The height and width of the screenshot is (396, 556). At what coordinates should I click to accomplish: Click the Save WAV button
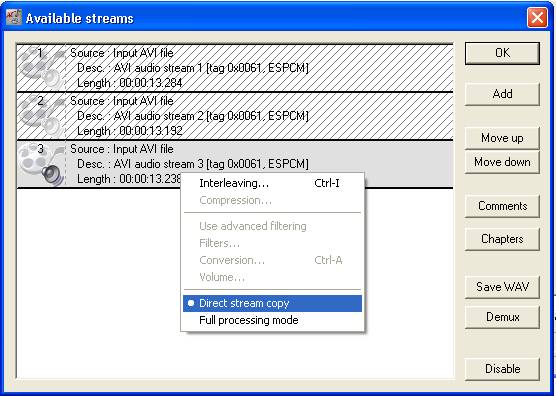[502, 286]
